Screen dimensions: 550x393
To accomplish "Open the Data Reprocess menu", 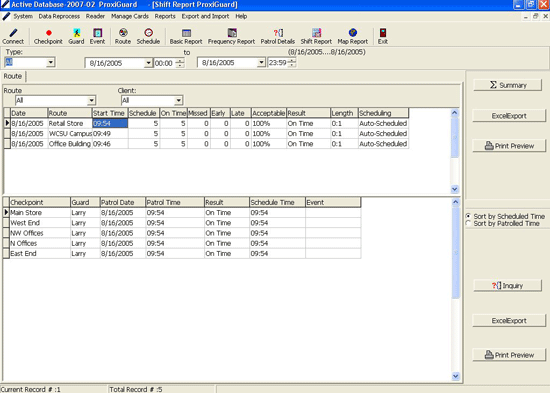I will click(59, 16).
